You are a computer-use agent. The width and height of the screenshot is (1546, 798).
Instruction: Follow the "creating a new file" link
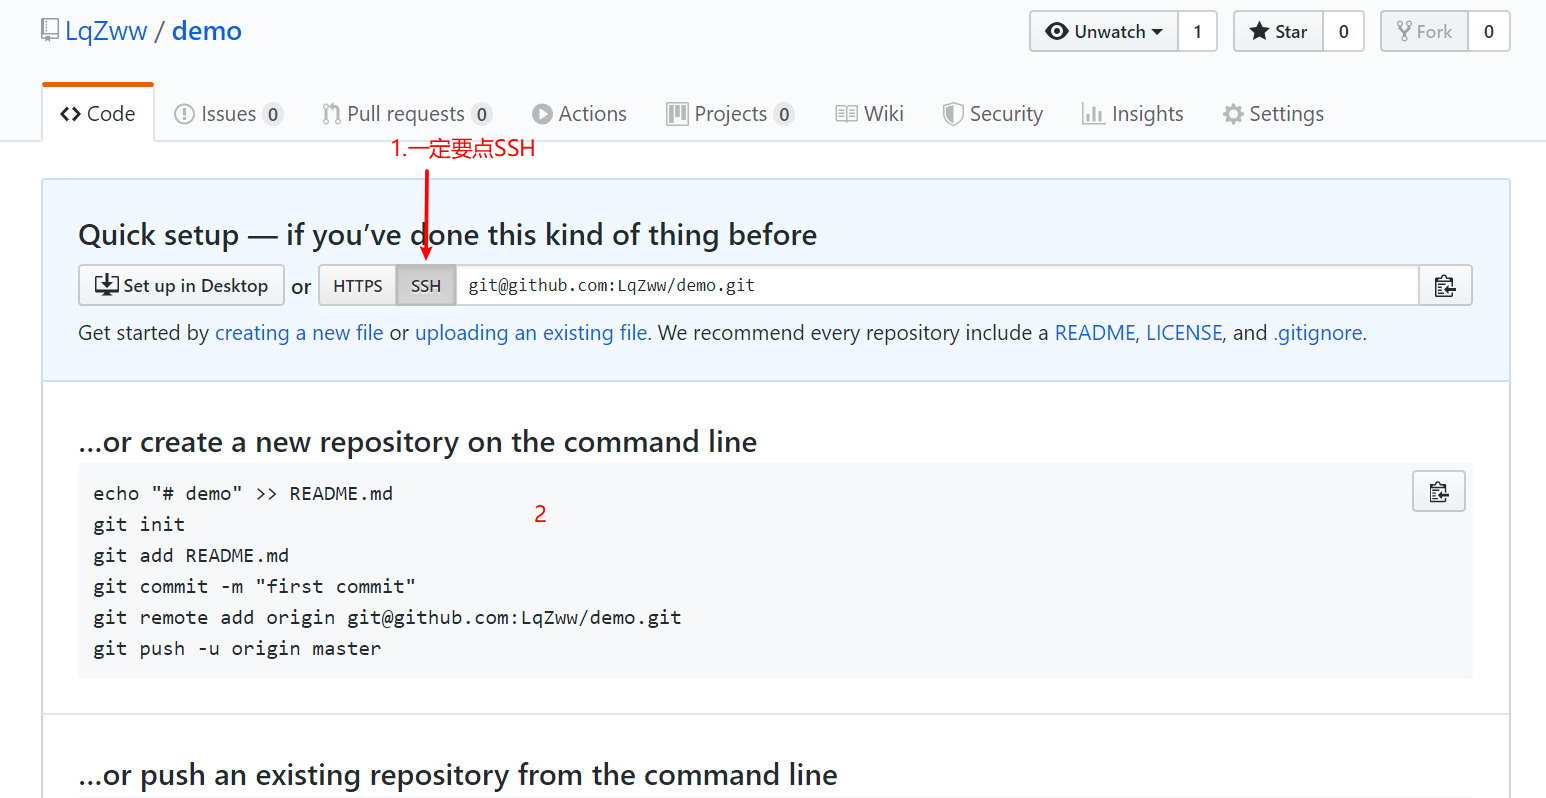coord(299,333)
